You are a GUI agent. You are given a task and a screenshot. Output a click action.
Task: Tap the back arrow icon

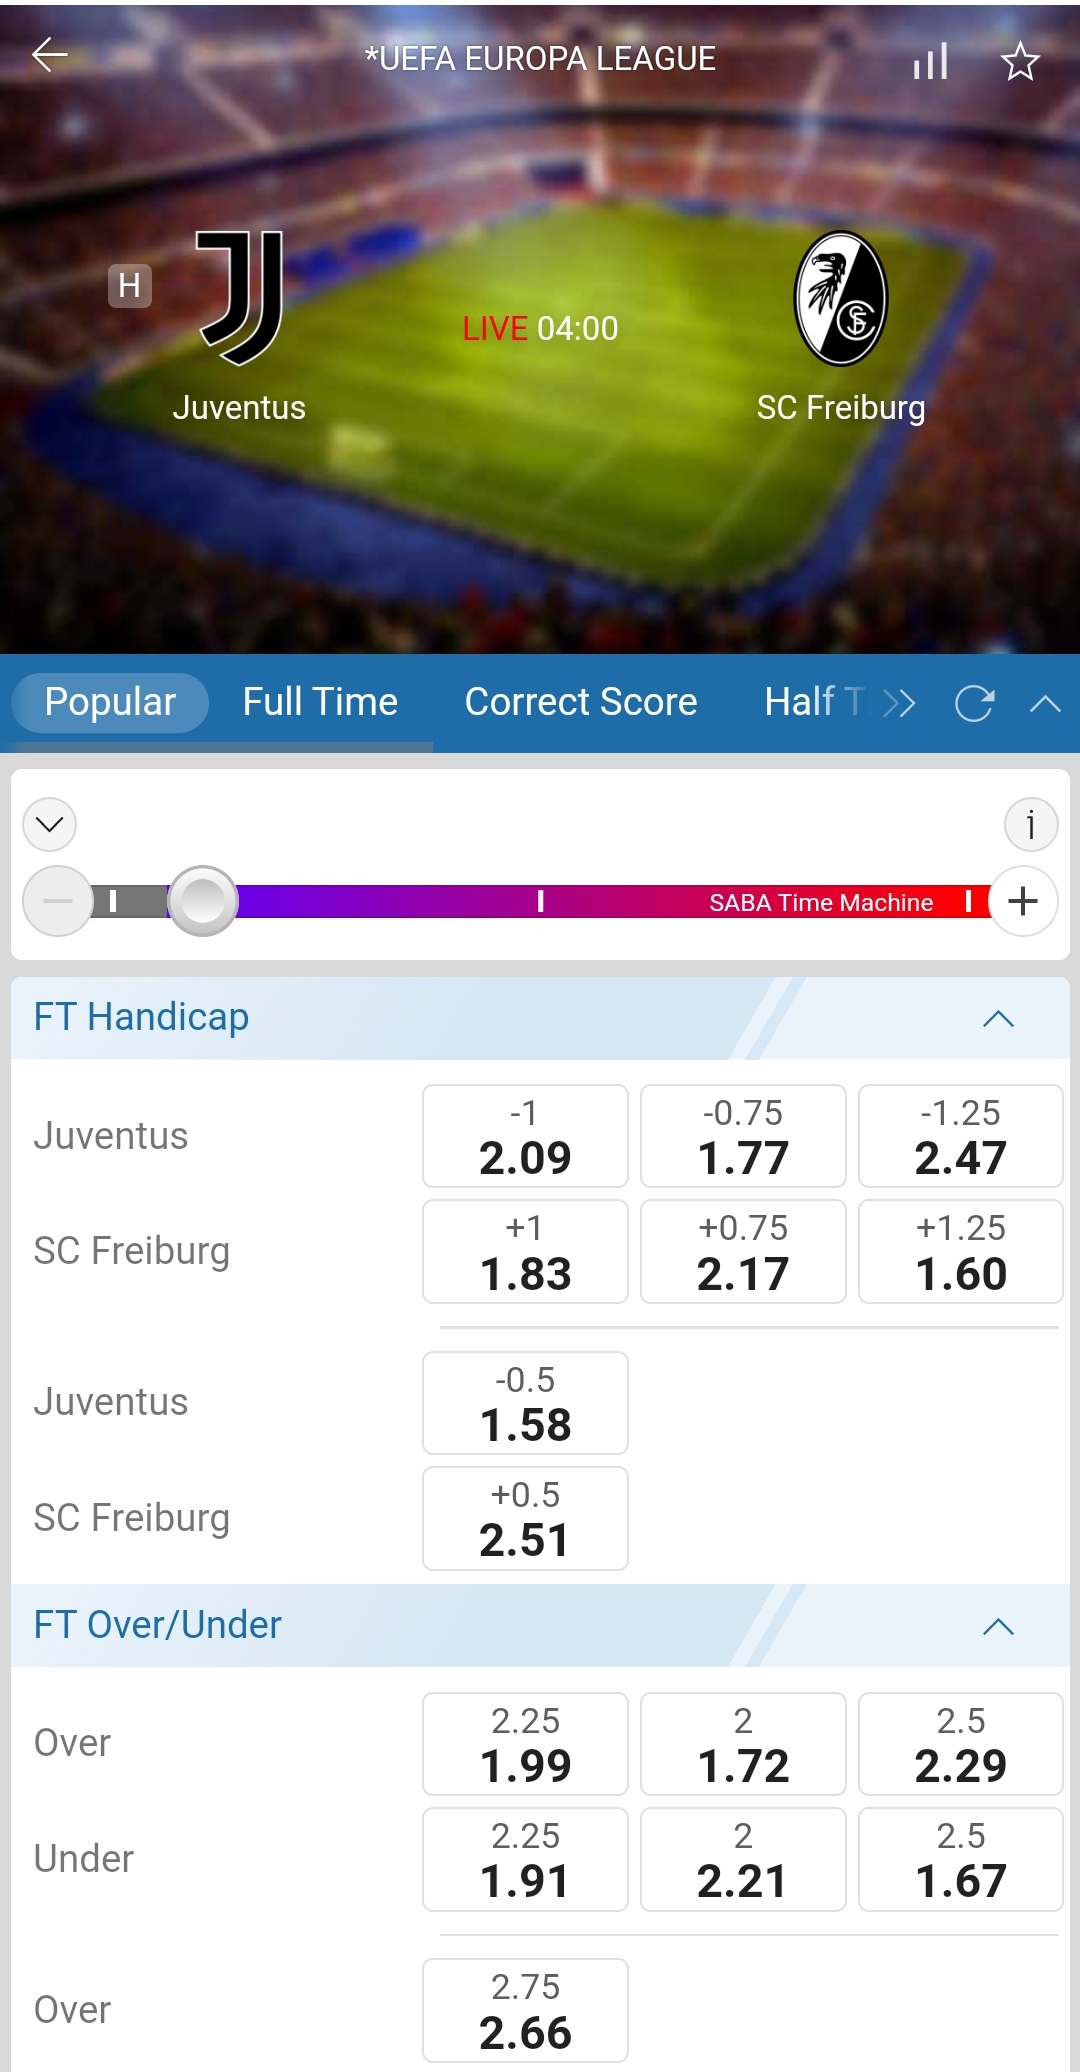coord(49,56)
